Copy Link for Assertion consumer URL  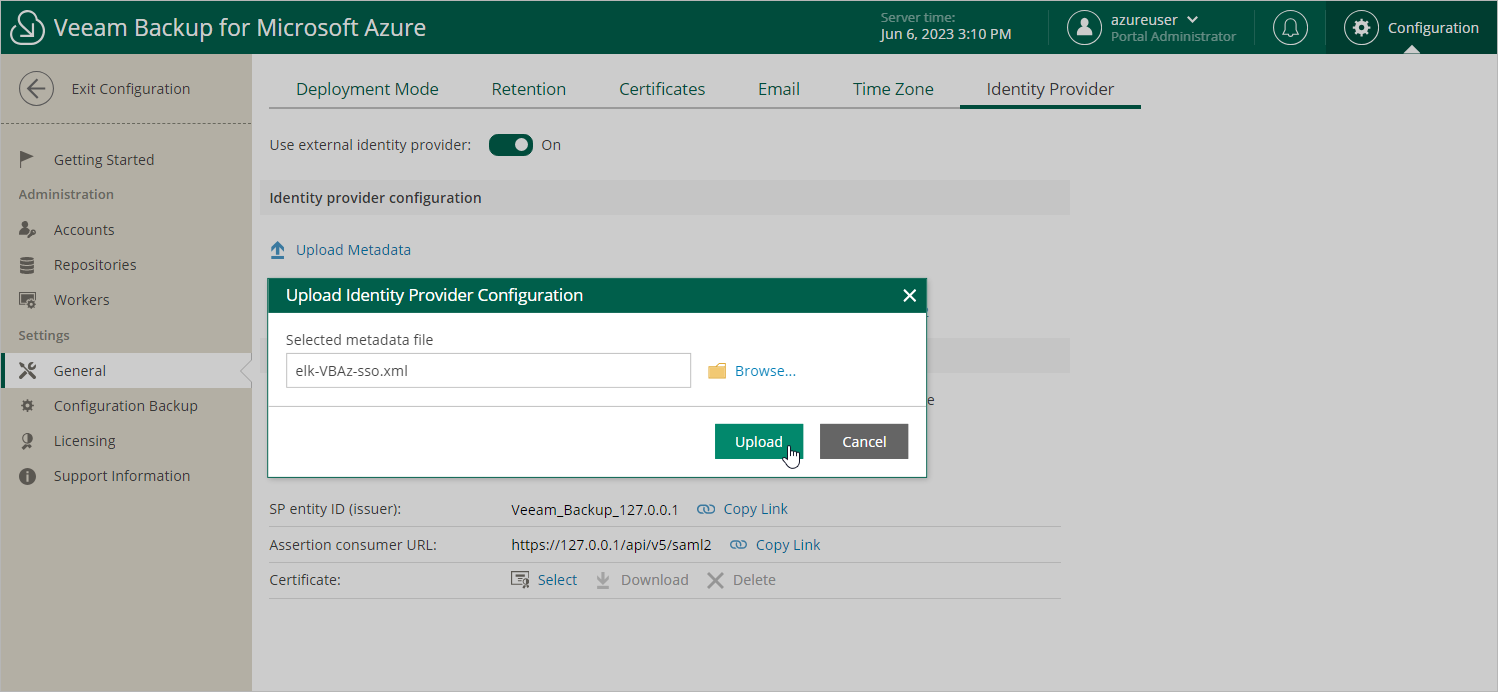(x=788, y=545)
